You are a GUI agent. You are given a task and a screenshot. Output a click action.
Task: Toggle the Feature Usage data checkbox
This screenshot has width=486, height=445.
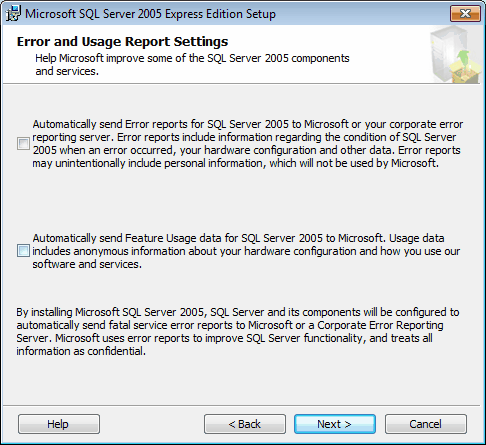(x=23, y=251)
